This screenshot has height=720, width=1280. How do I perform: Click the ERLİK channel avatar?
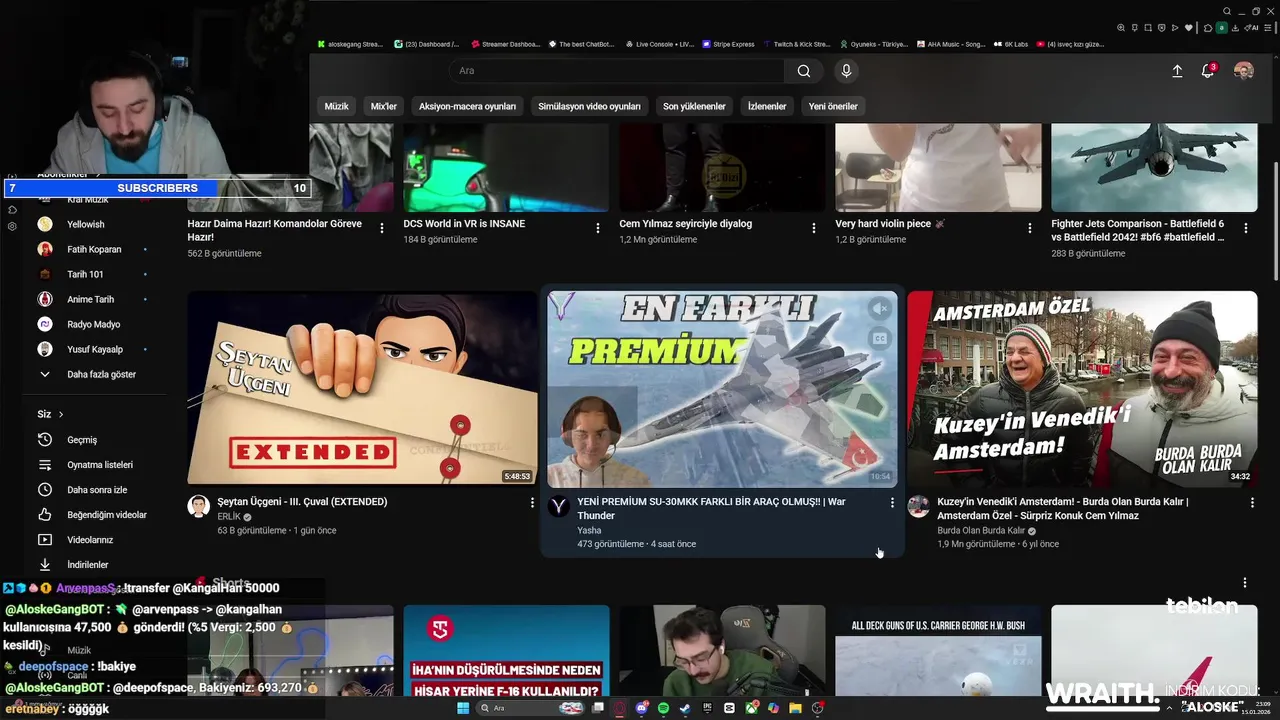(199, 506)
